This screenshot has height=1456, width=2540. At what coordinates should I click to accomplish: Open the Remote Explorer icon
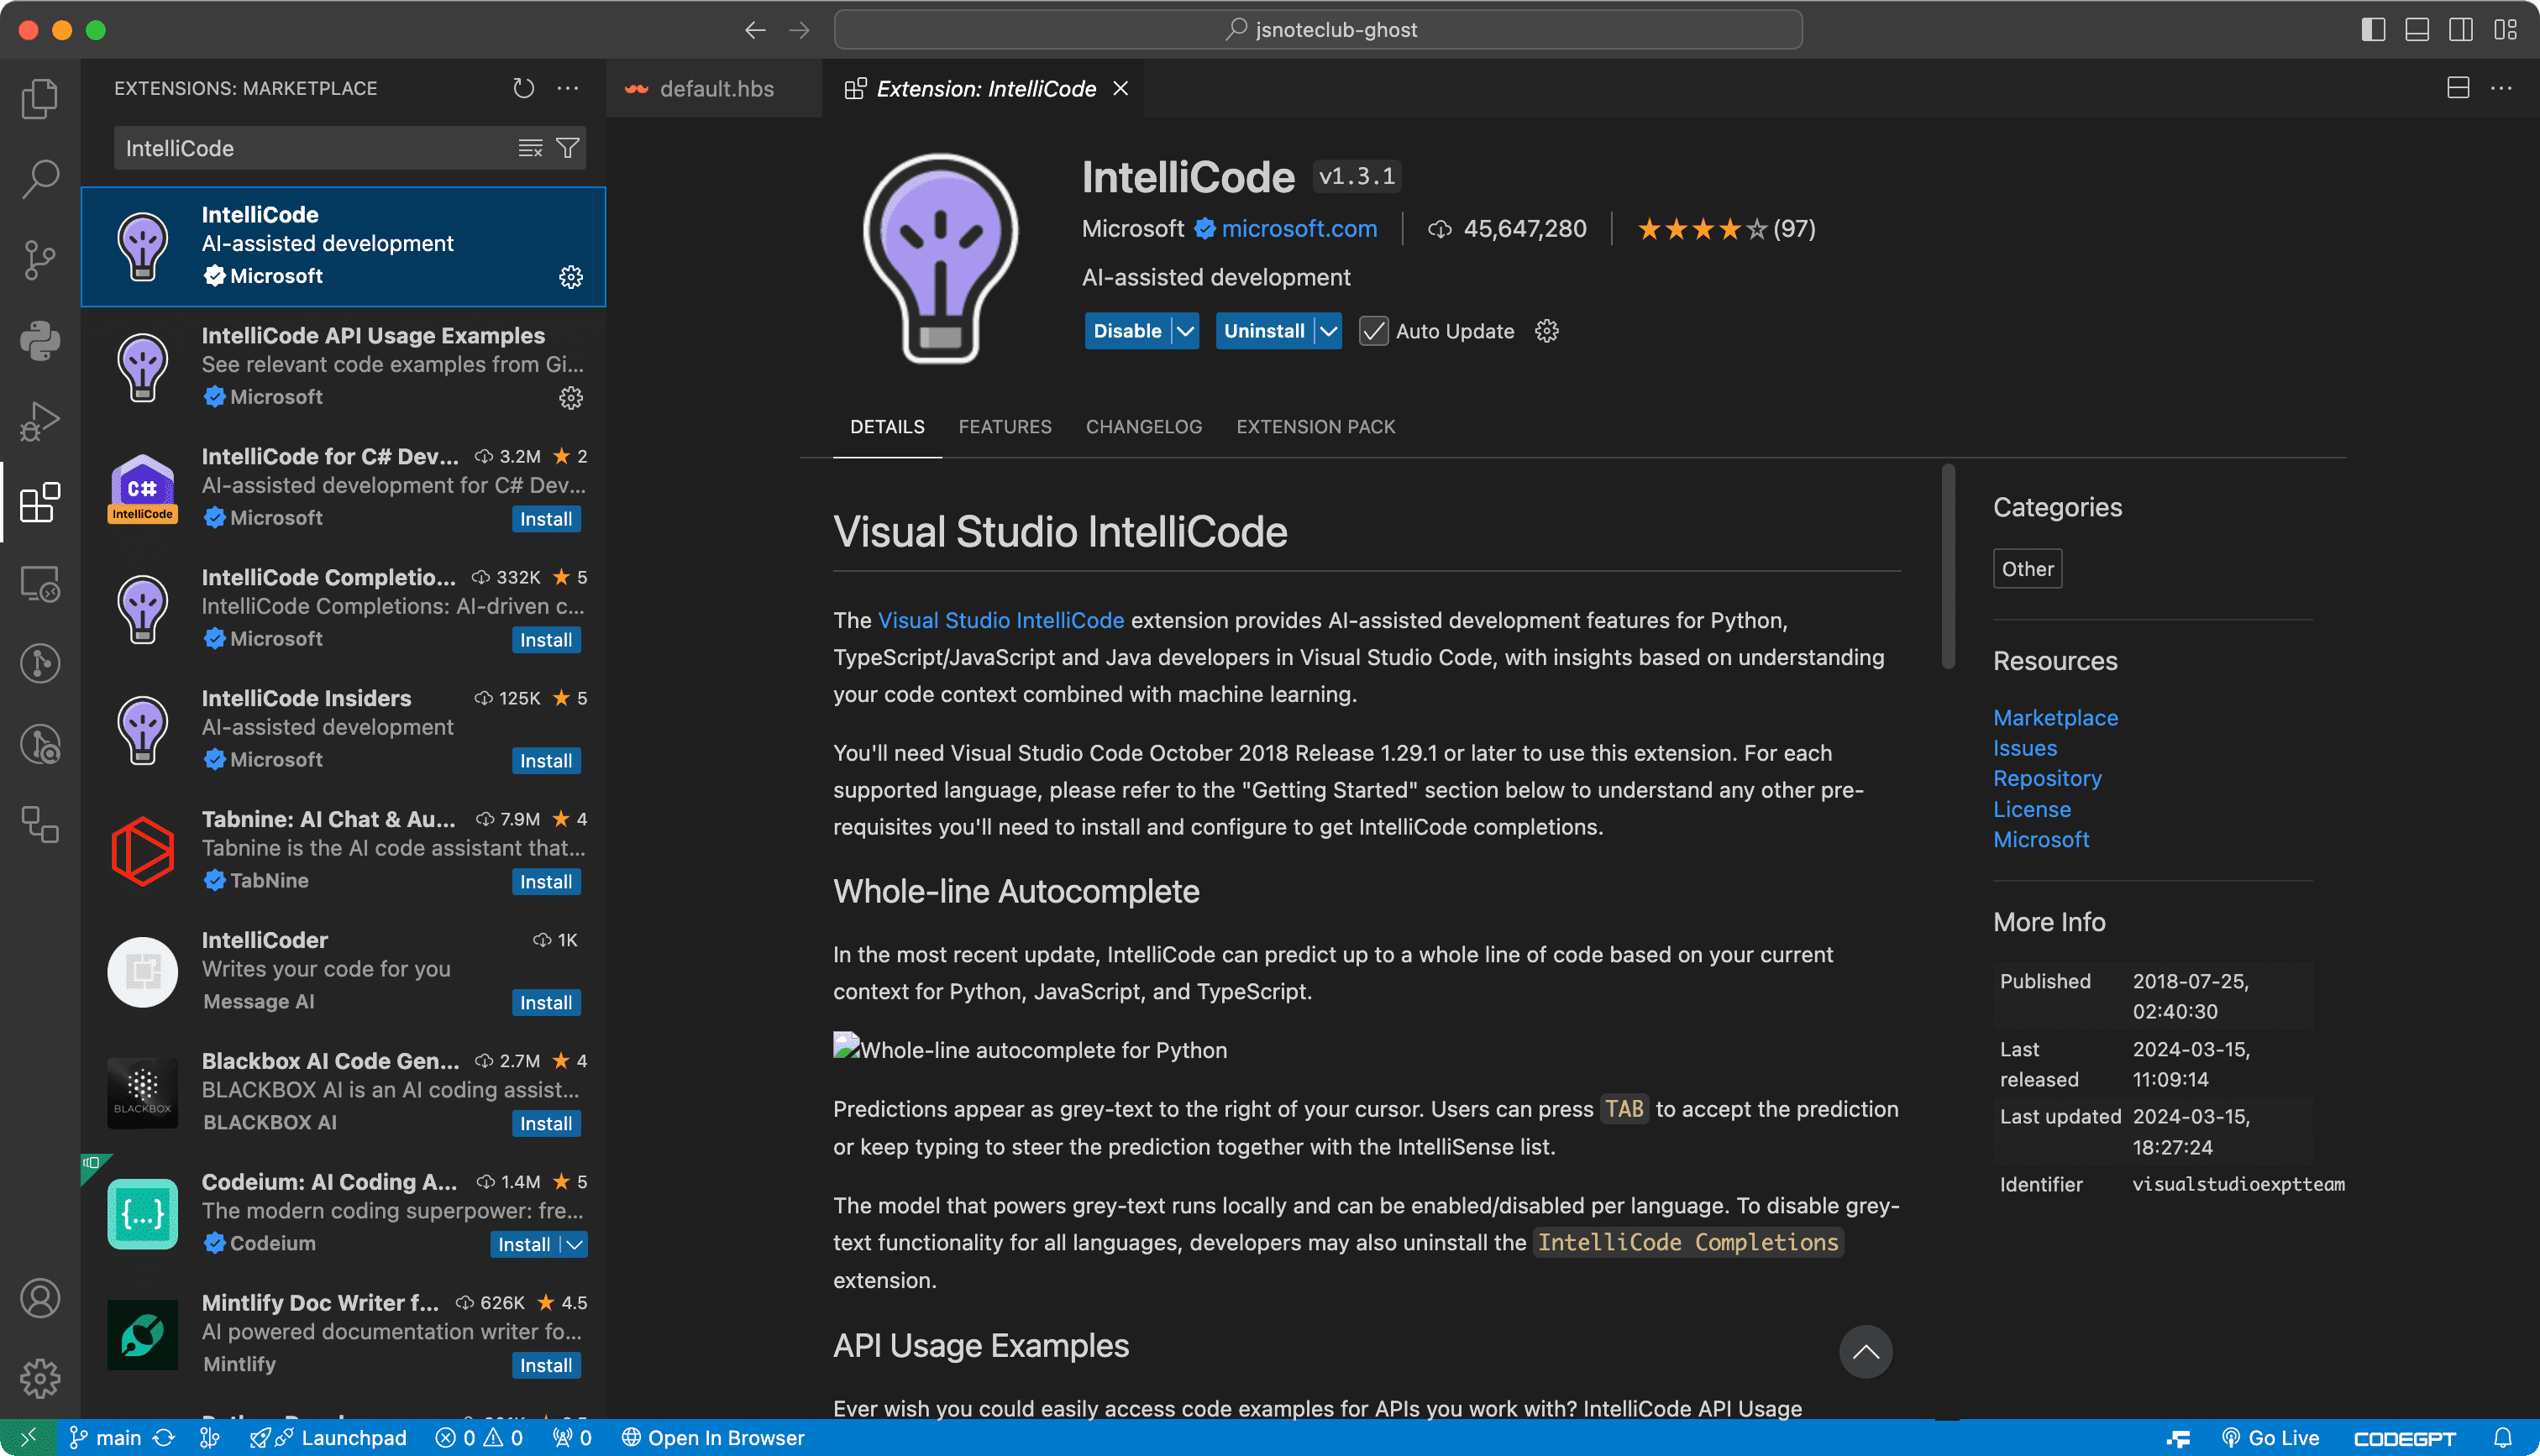40,583
